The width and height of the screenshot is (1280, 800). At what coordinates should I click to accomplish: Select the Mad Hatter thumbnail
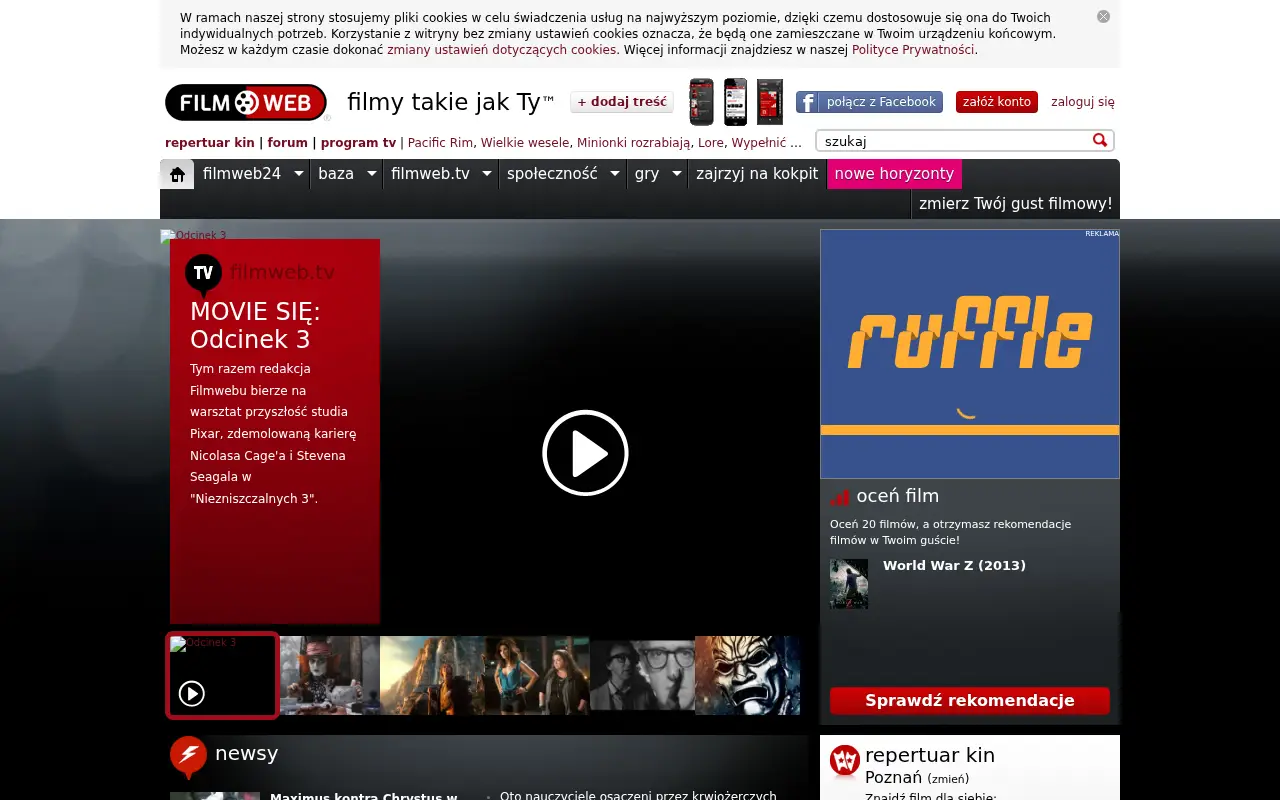(x=330, y=675)
